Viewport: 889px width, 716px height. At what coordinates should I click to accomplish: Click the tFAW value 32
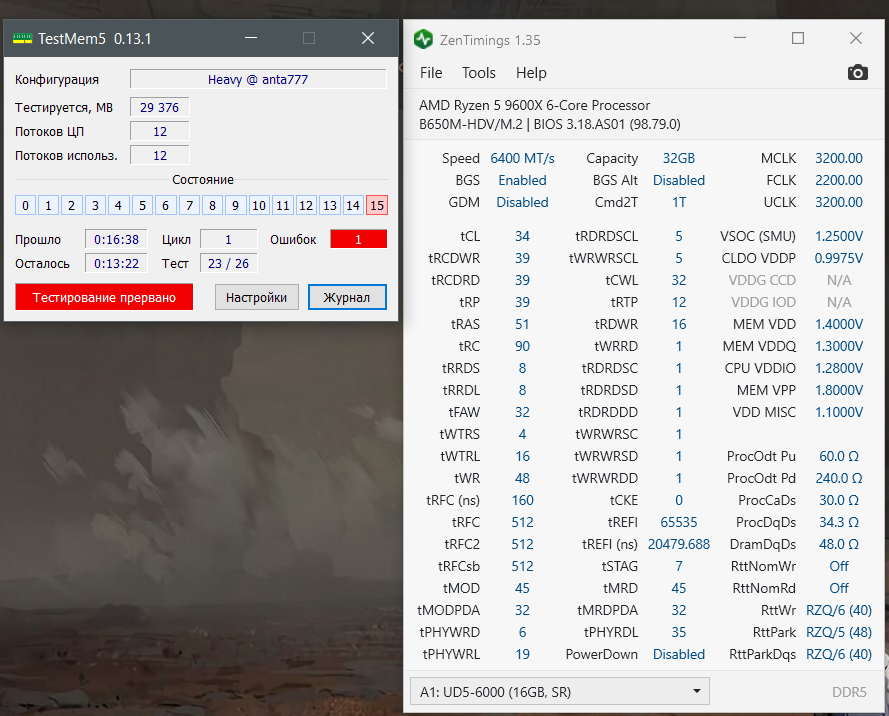click(522, 412)
